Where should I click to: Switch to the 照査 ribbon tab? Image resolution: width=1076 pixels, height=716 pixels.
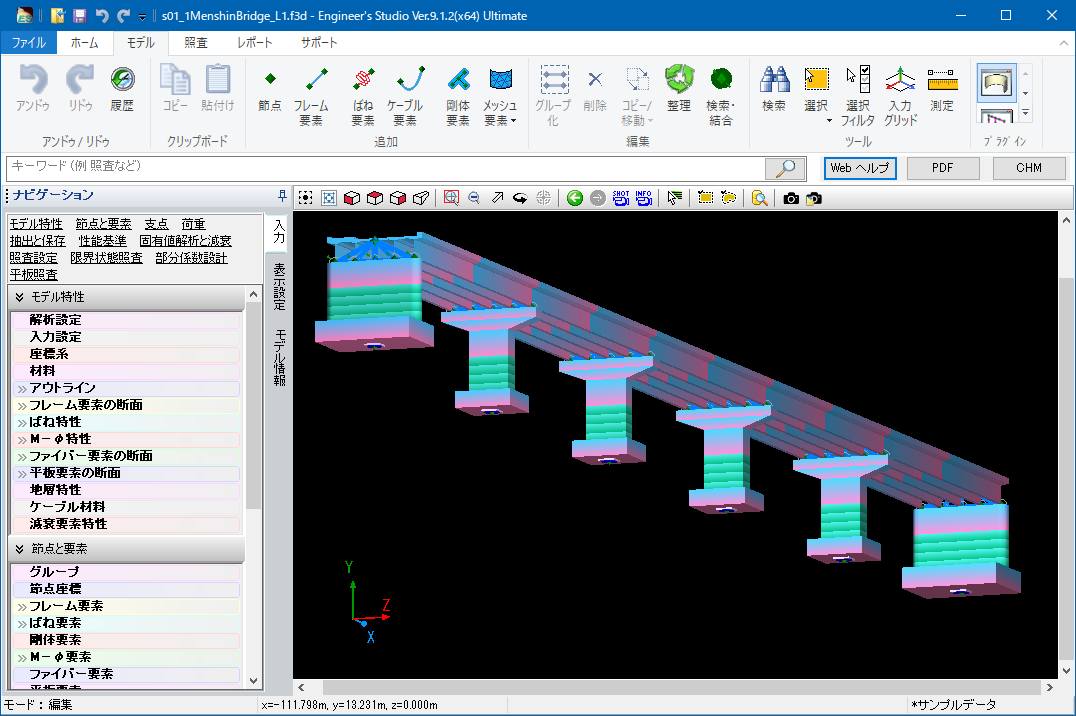pyautogui.click(x=196, y=43)
